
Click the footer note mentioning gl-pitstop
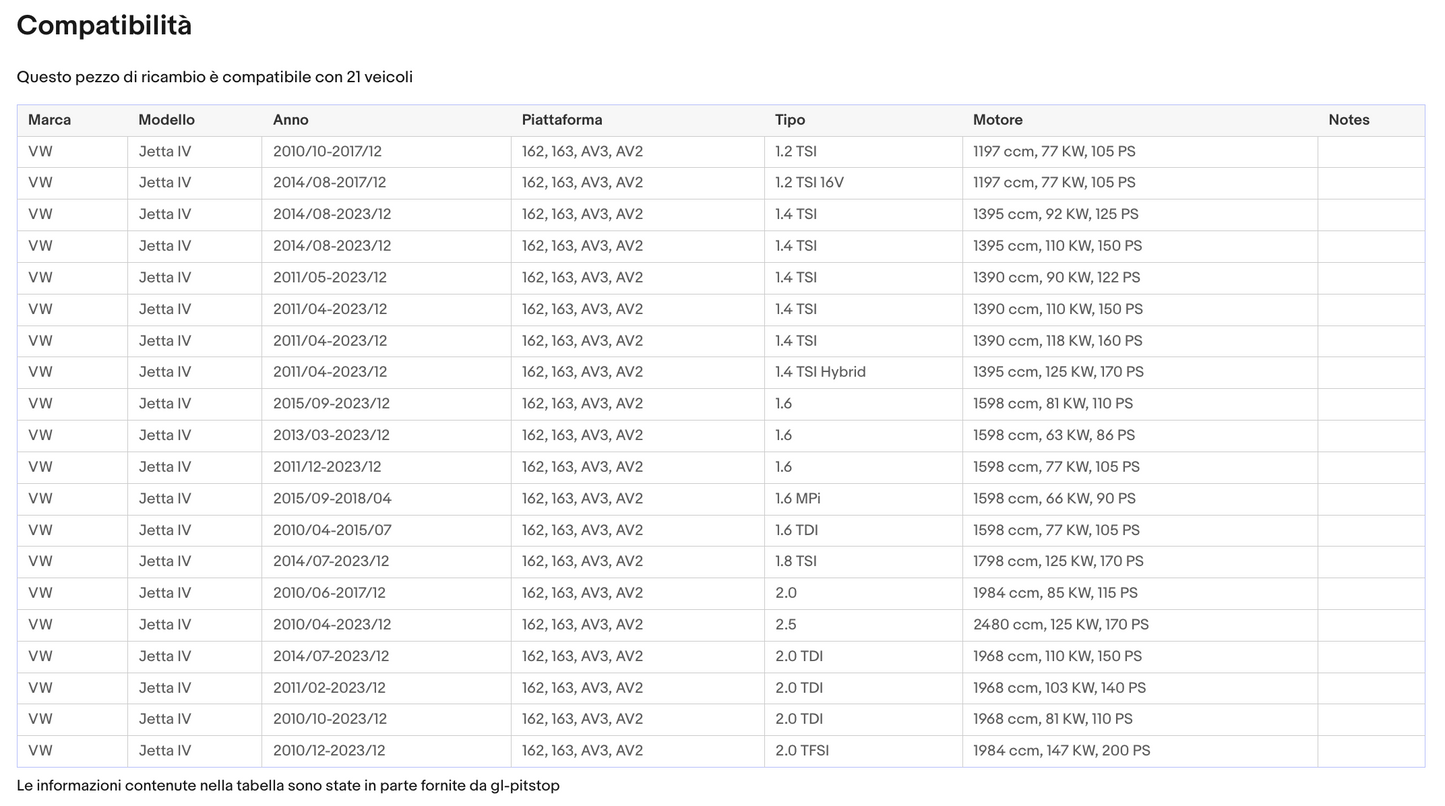pos(288,786)
